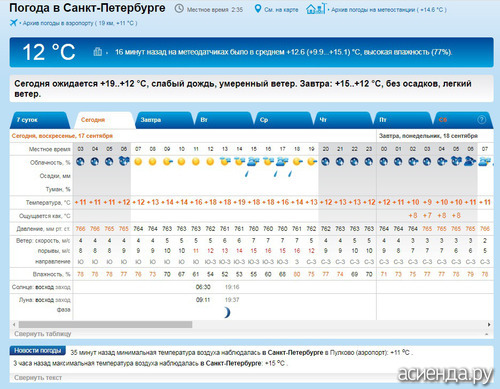500x389 pixels.
Task: Open weather station archive link
Action: coord(389,10)
